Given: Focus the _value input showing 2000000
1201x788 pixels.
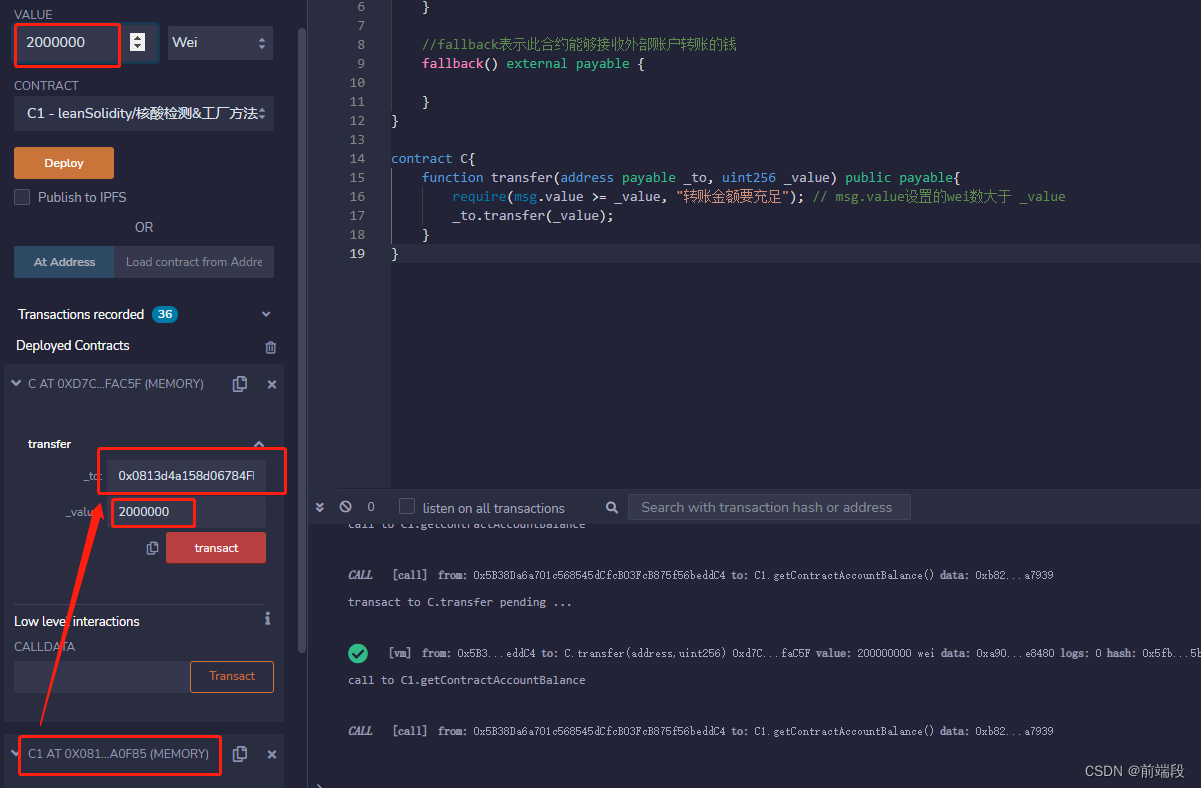Looking at the screenshot, I should pyautogui.click(x=188, y=512).
